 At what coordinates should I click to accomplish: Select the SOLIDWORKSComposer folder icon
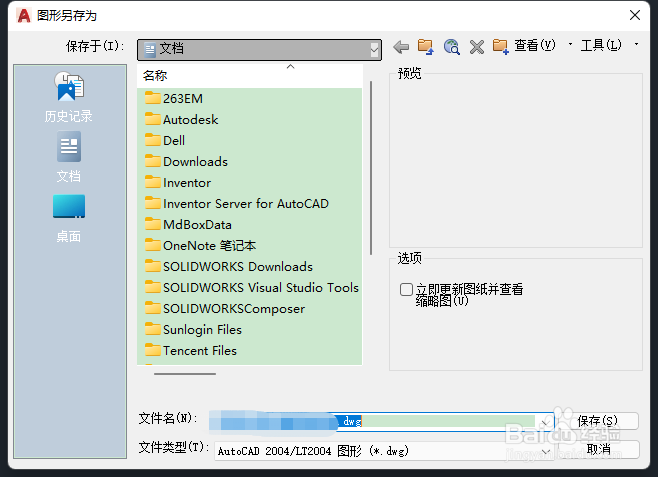[x=153, y=308]
